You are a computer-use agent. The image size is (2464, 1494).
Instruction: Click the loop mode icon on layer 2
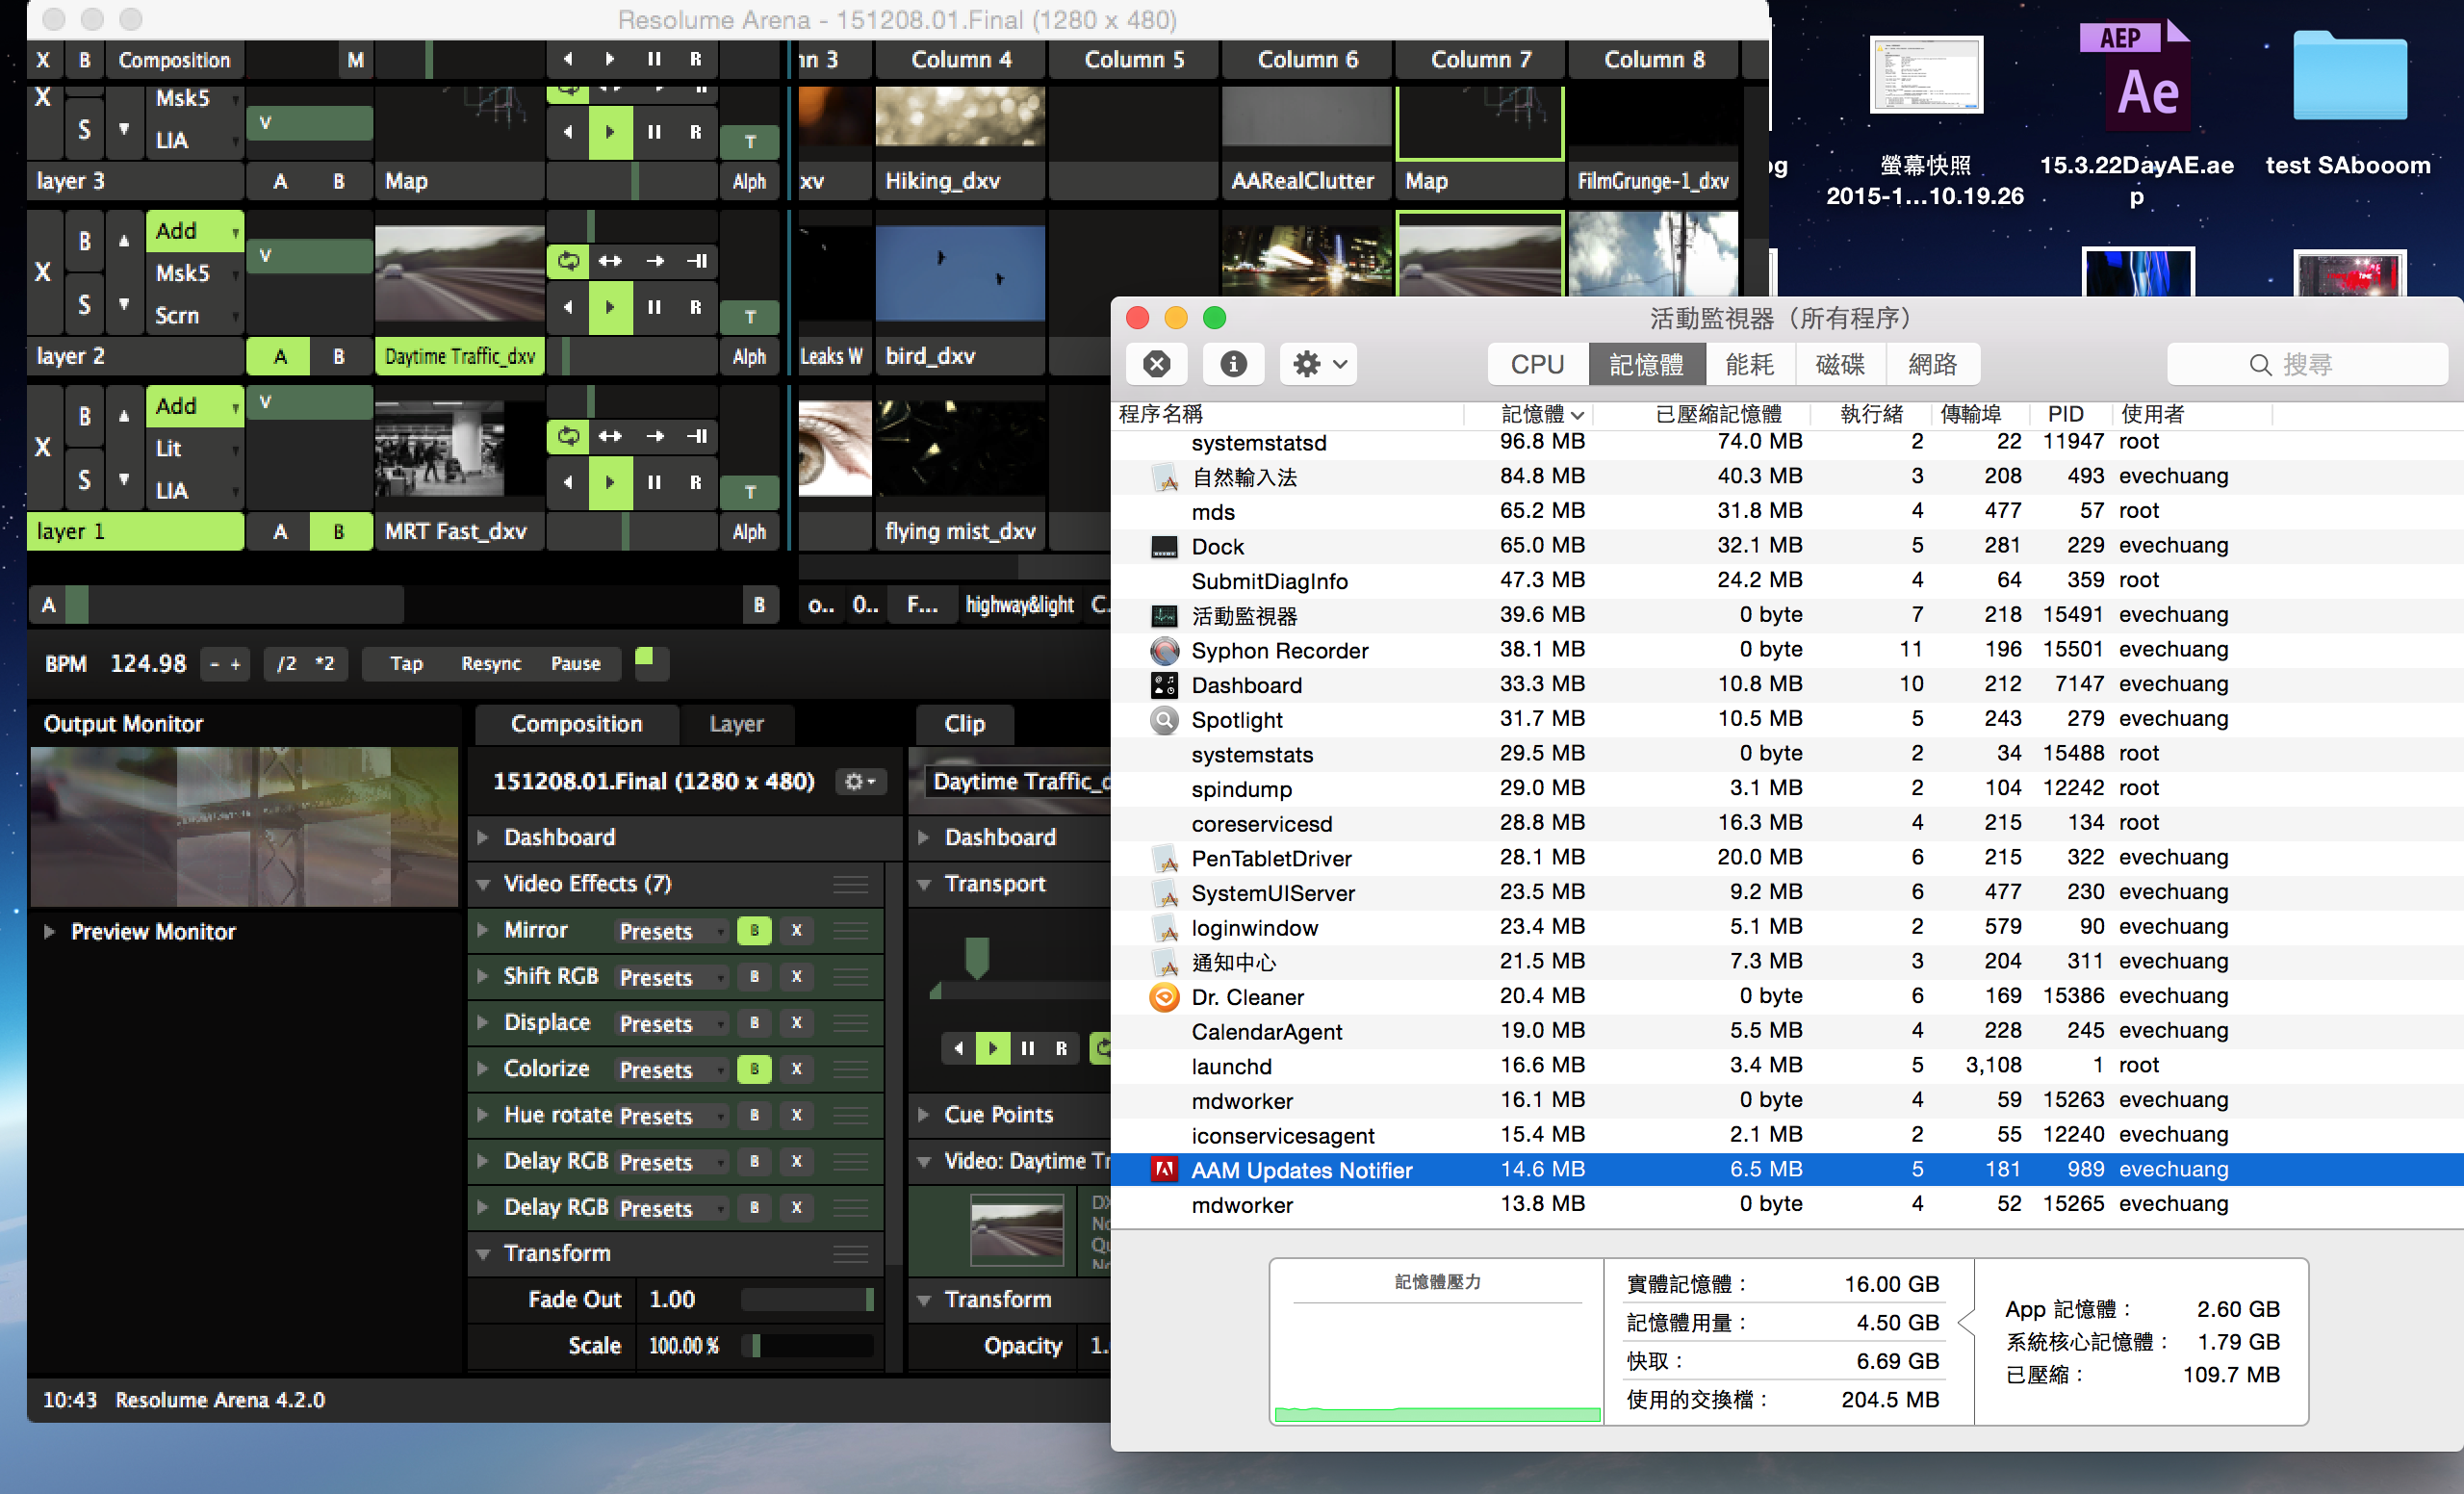tap(568, 261)
